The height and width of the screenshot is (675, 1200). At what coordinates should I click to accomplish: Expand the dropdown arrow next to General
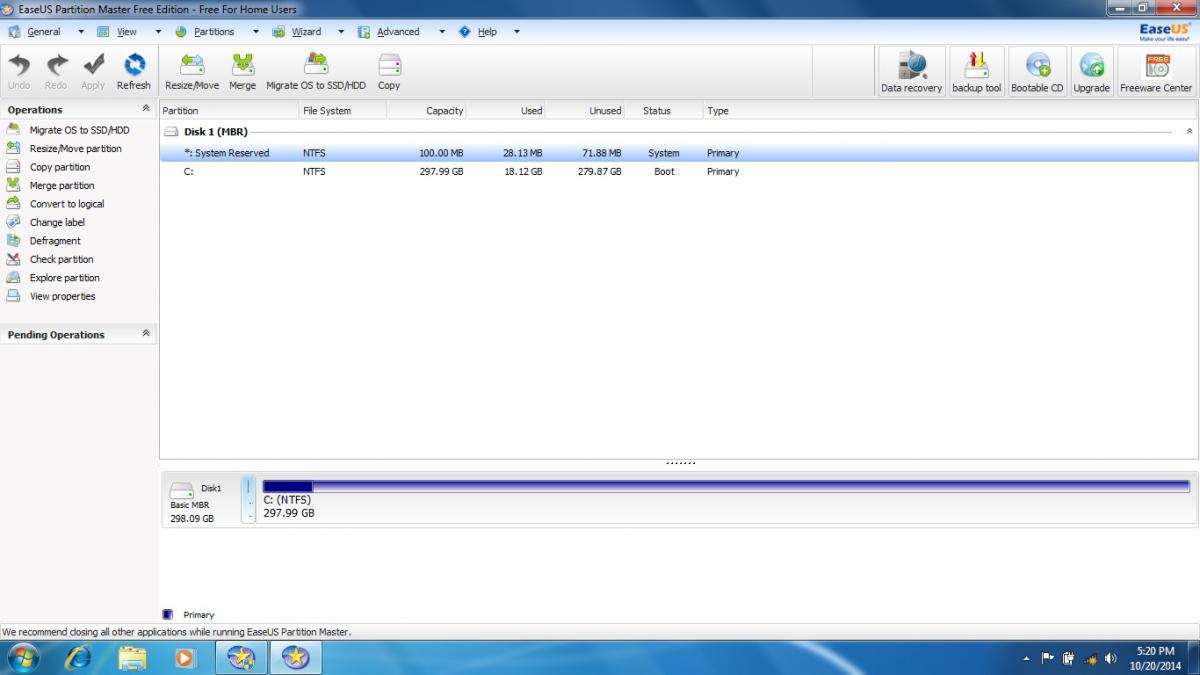(81, 31)
